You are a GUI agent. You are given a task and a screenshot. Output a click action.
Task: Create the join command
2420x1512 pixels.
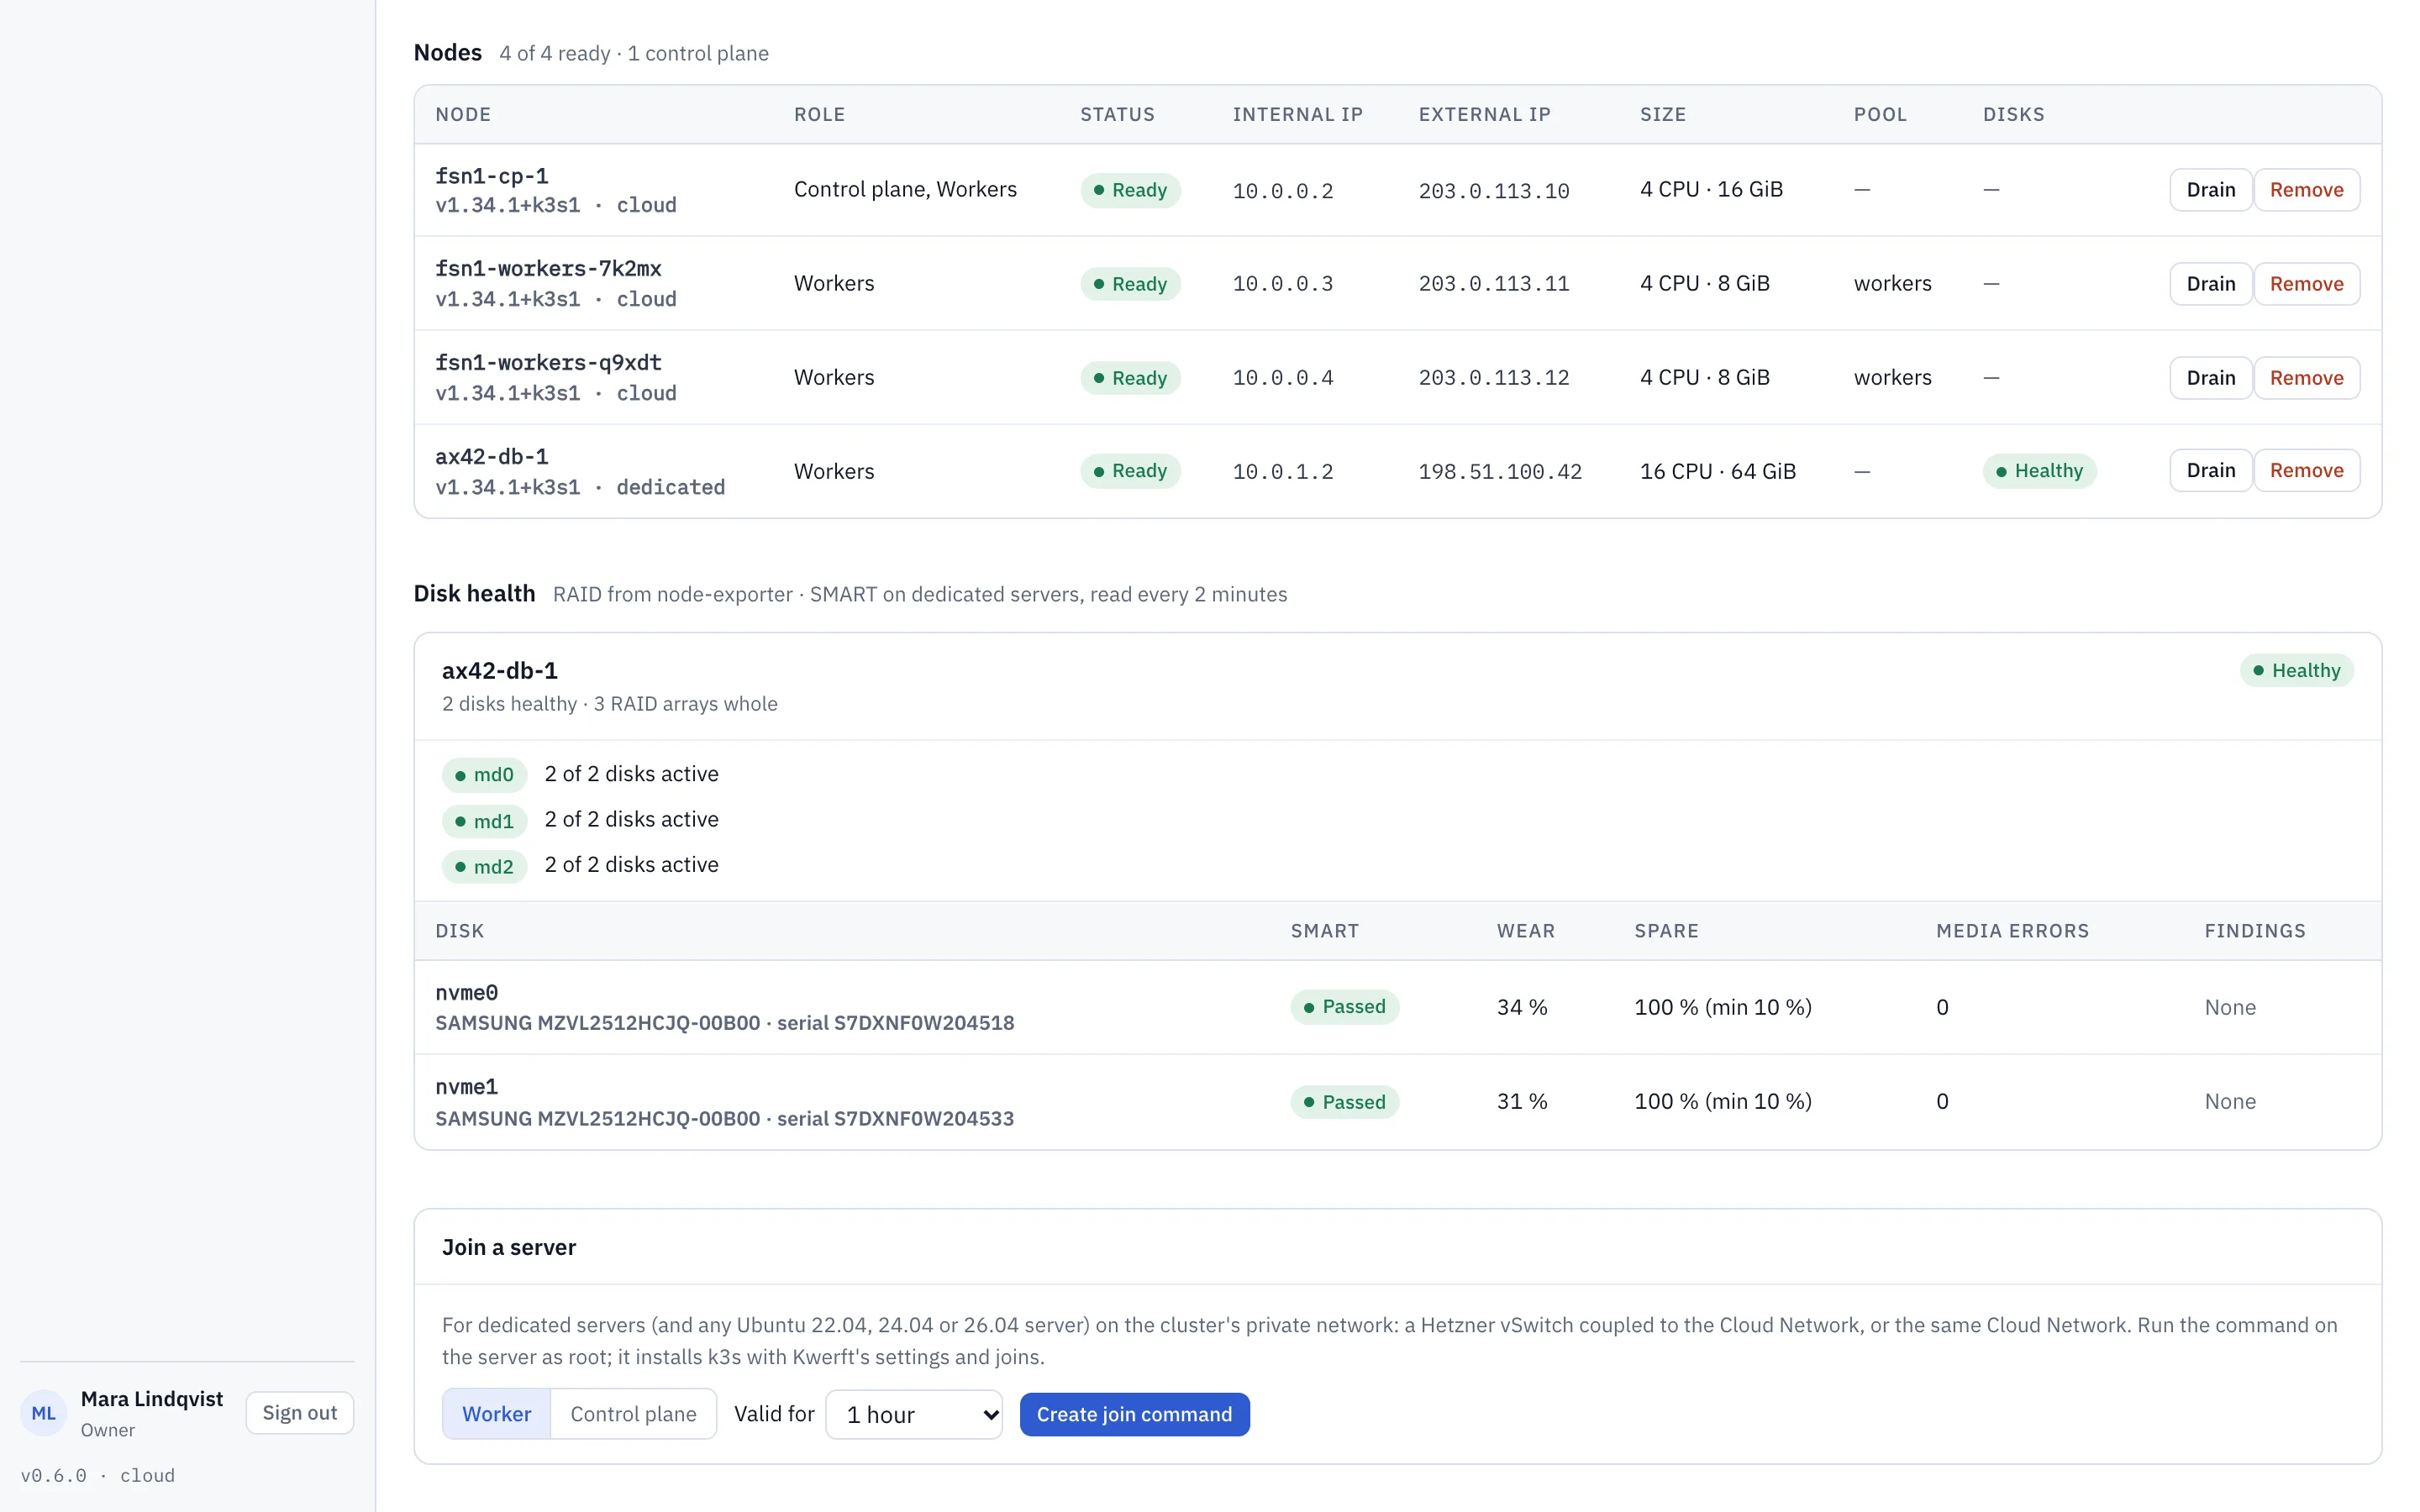(x=1134, y=1414)
